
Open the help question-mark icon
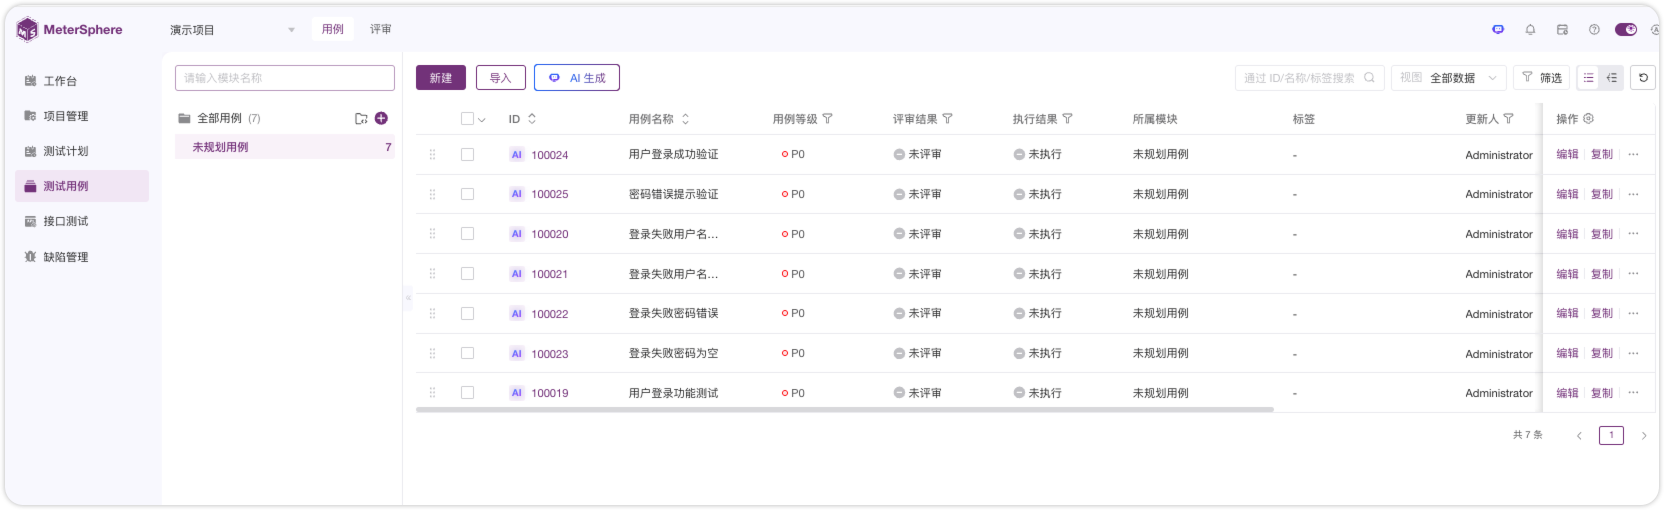[x=1594, y=30]
